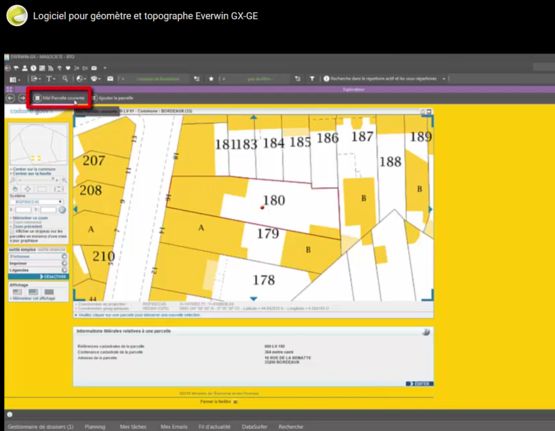Screen dimensions: 555x431
Task: Click 'Zoom précédent' link
Action: click(x=27, y=226)
